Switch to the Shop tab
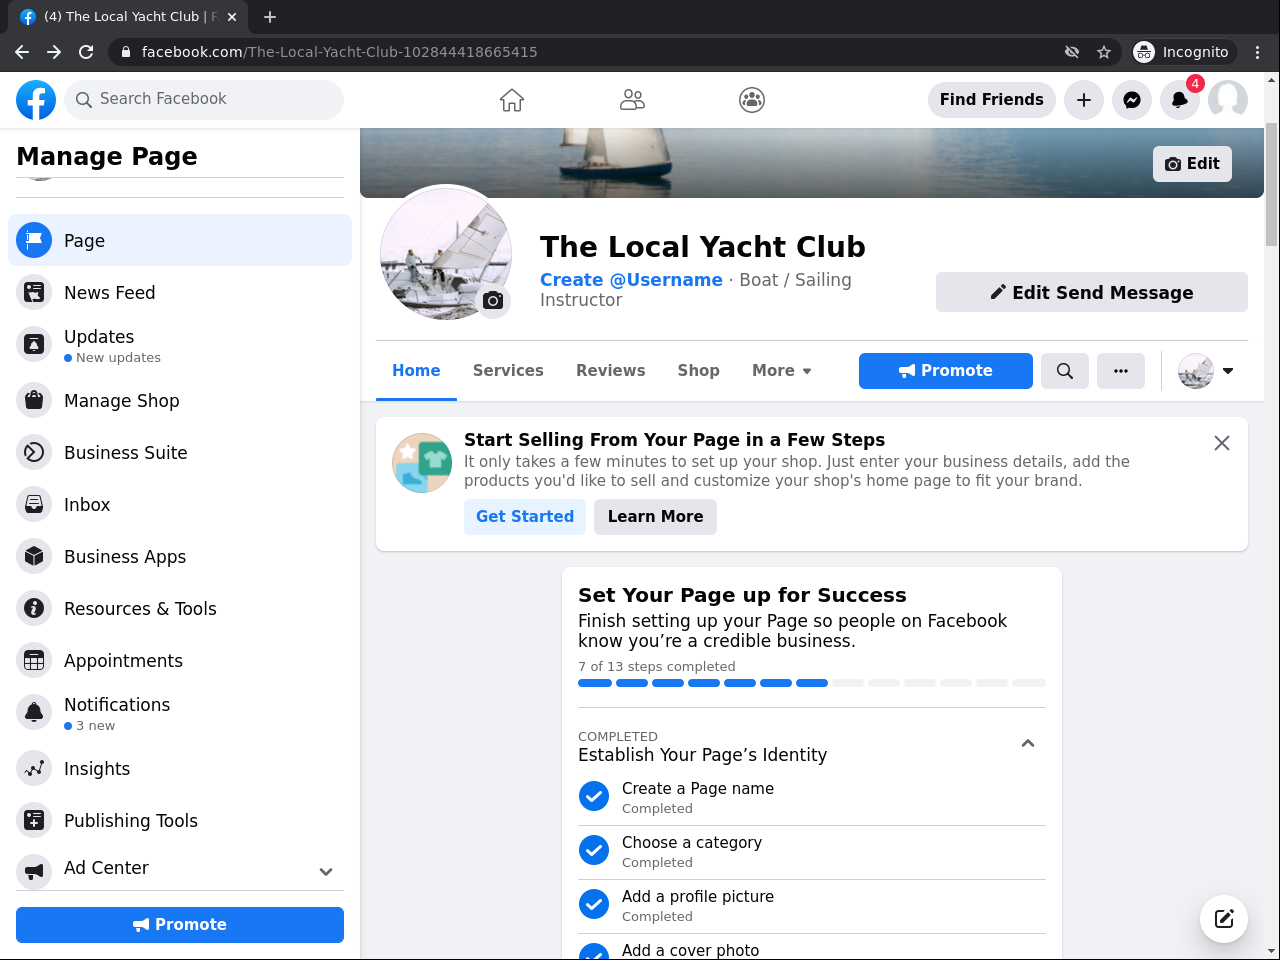 (x=698, y=371)
